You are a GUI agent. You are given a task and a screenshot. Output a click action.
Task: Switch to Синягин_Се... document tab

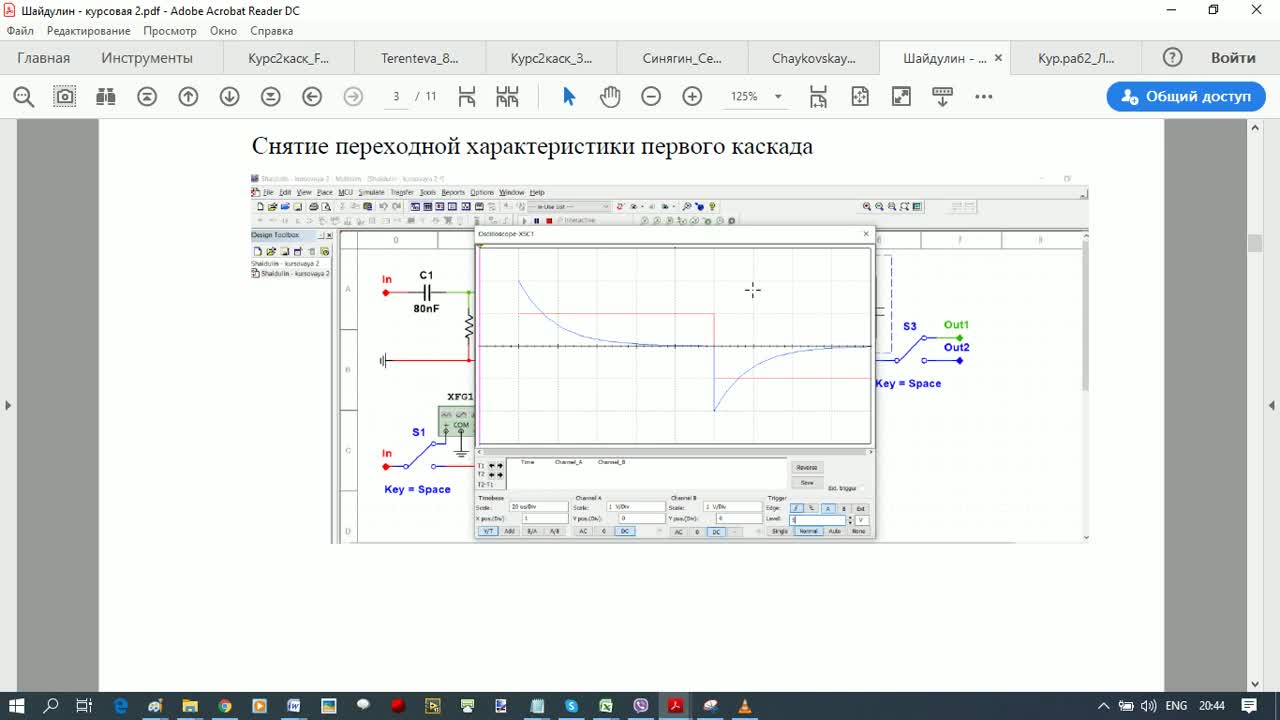[x=682, y=58]
